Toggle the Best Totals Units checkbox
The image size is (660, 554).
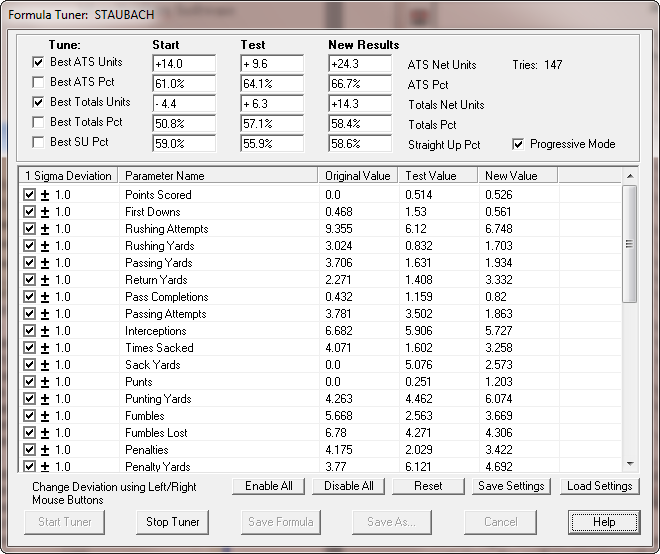38,102
